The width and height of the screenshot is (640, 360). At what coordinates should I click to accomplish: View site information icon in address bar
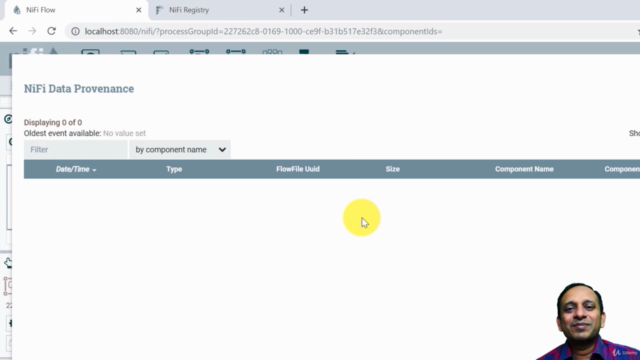coord(76,31)
